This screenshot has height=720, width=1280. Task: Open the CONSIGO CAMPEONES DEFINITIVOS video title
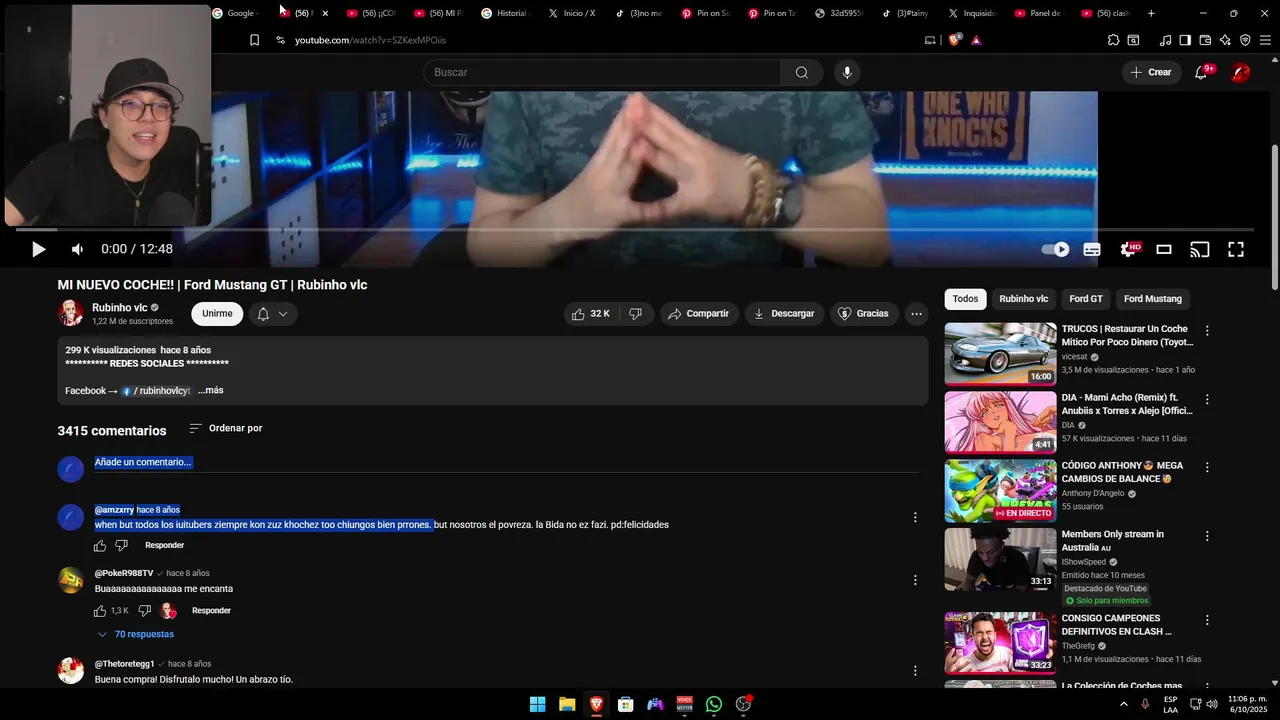[x=1116, y=625]
